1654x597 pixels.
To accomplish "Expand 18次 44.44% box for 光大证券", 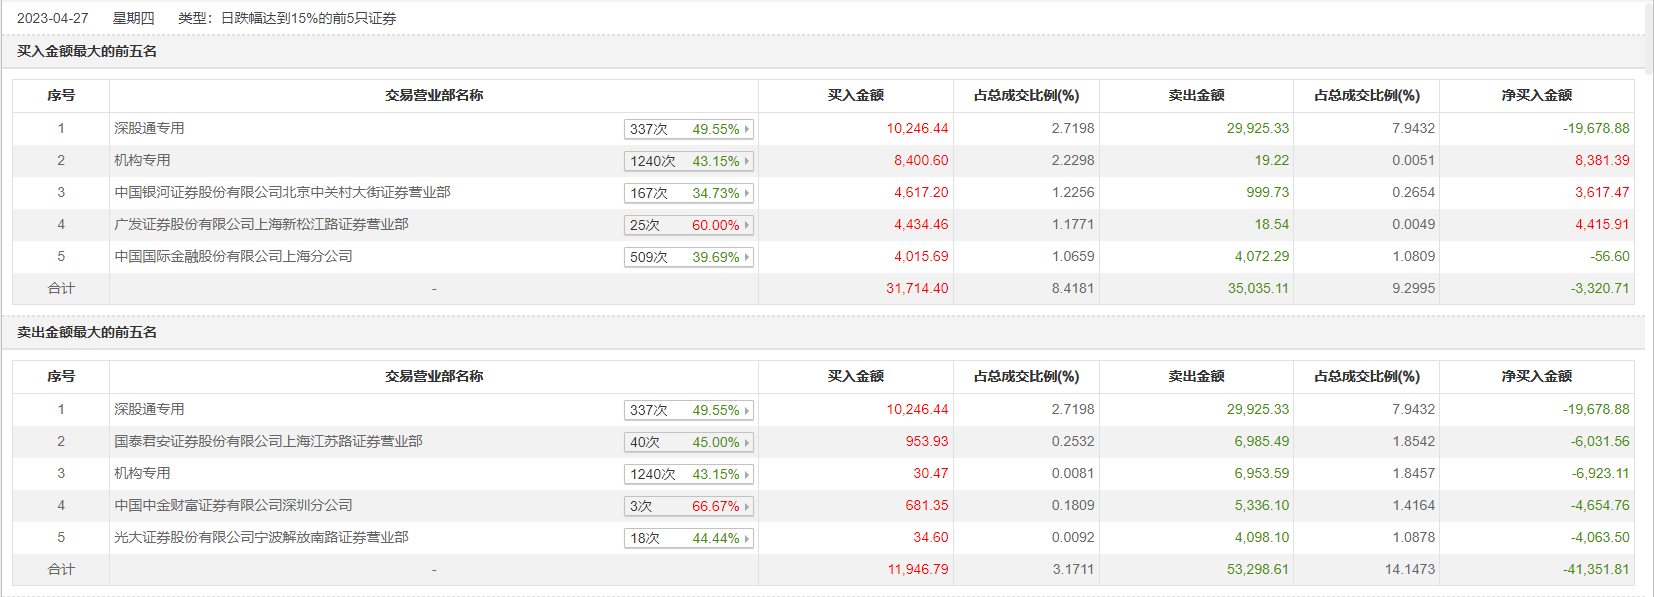I will click(x=688, y=538).
